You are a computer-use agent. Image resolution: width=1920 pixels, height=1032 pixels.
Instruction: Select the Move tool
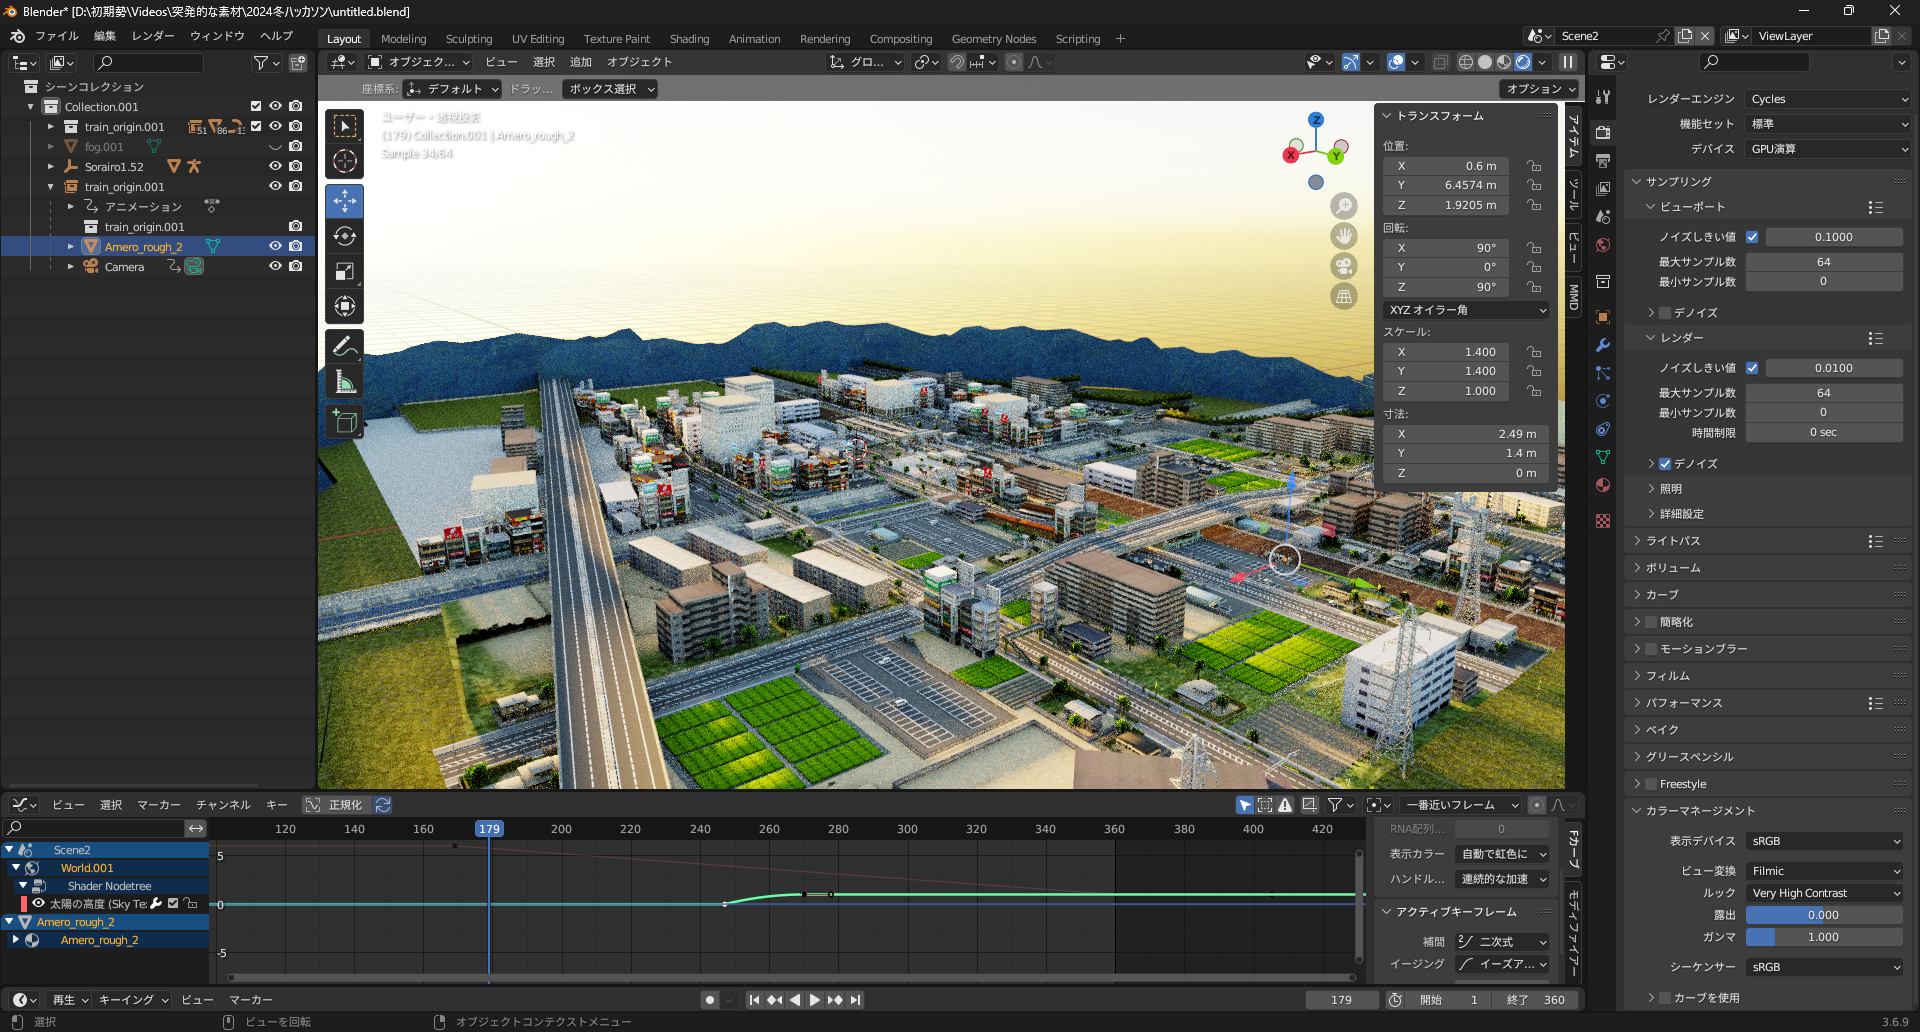click(345, 201)
